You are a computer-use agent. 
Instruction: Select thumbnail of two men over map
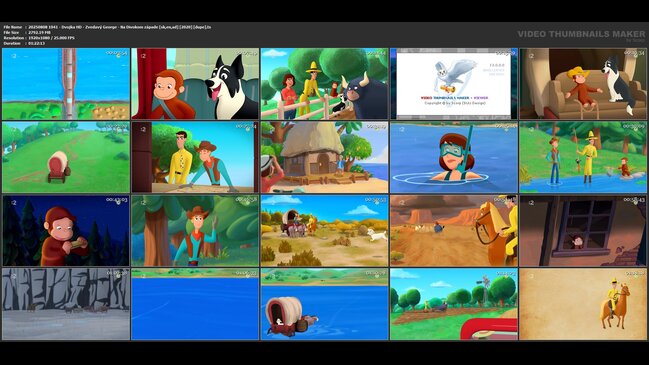(195, 157)
